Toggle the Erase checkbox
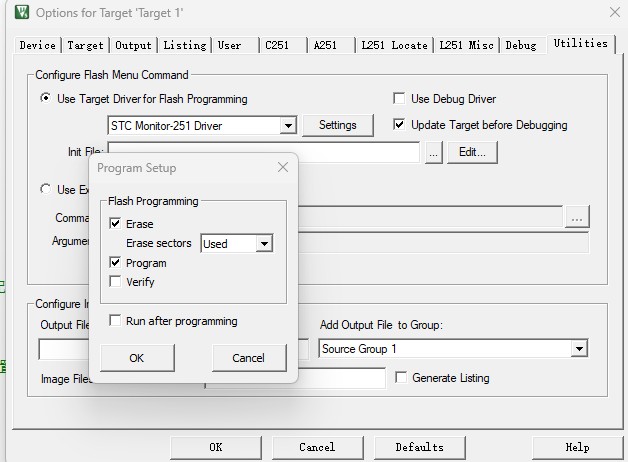Image resolution: width=628 pixels, height=462 pixels. coord(116,224)
